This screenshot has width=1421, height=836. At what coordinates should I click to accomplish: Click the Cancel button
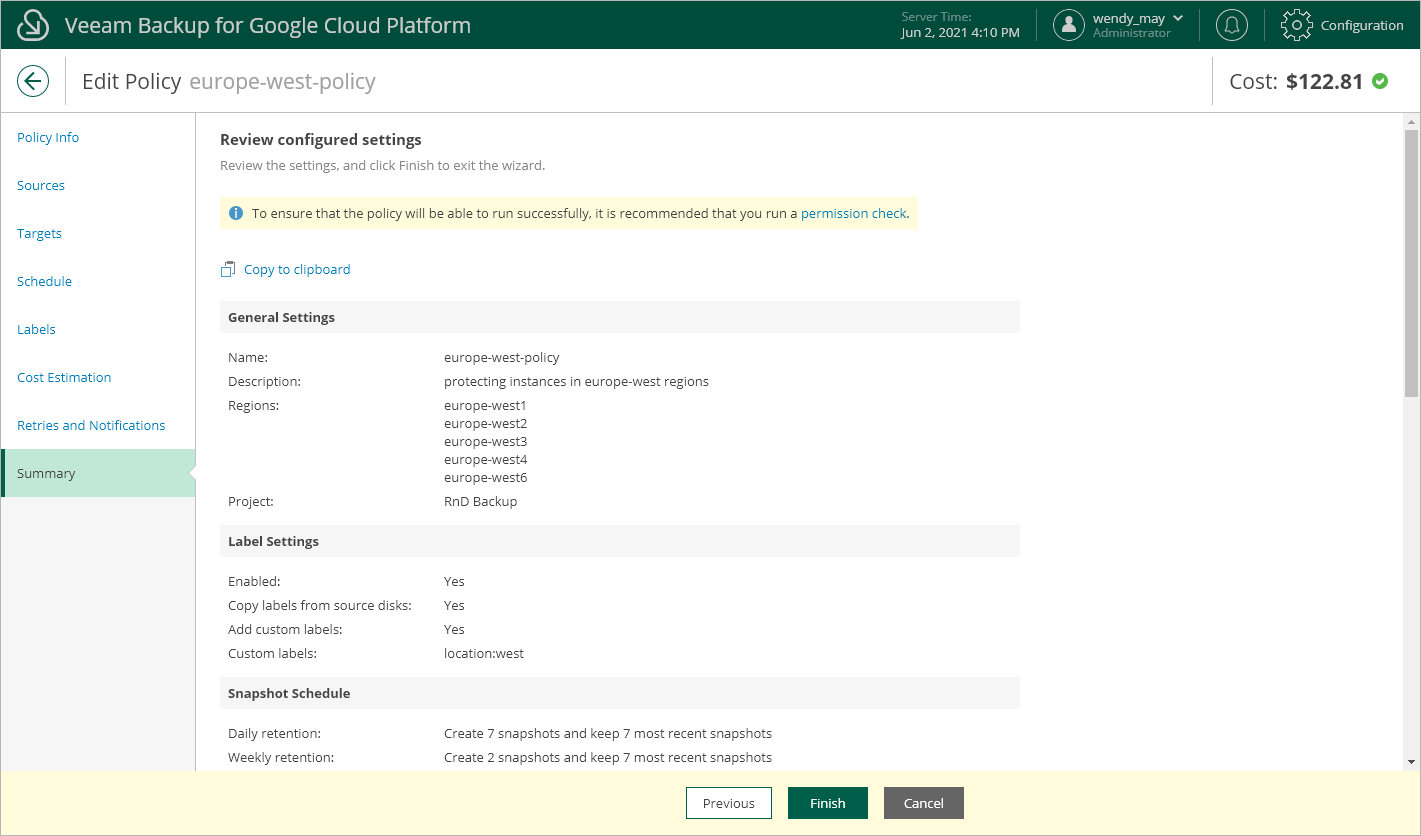tap(924, 803)
